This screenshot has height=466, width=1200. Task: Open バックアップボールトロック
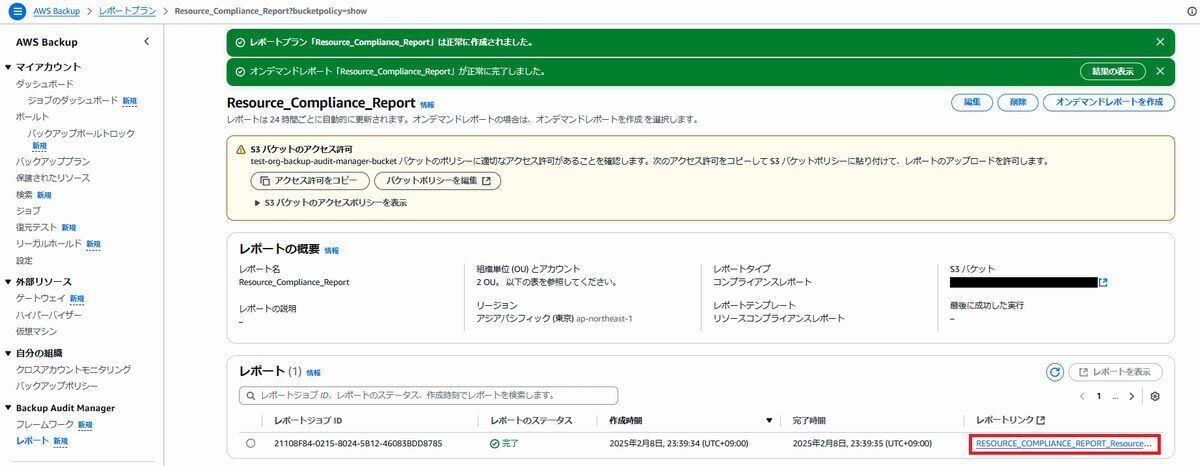pos(81,133)
